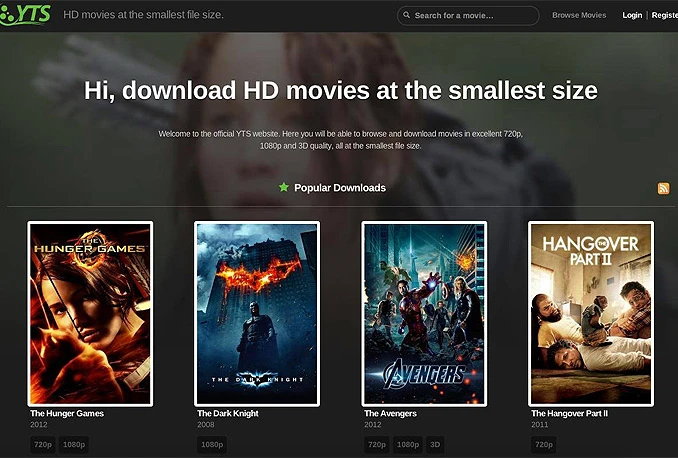The image size is (678, 458).
Task: Select 720p for The Hunger Games
Action: pyautogui.click(x=43, y=445)
